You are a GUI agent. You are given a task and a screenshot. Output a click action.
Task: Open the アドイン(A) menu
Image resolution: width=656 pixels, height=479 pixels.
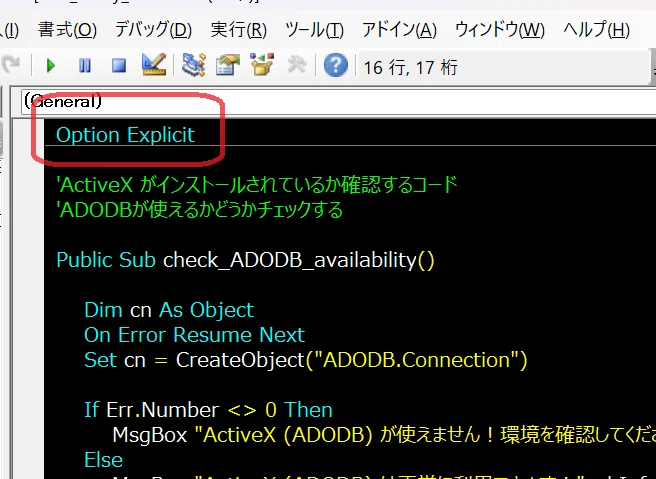(x=399, y=30)
